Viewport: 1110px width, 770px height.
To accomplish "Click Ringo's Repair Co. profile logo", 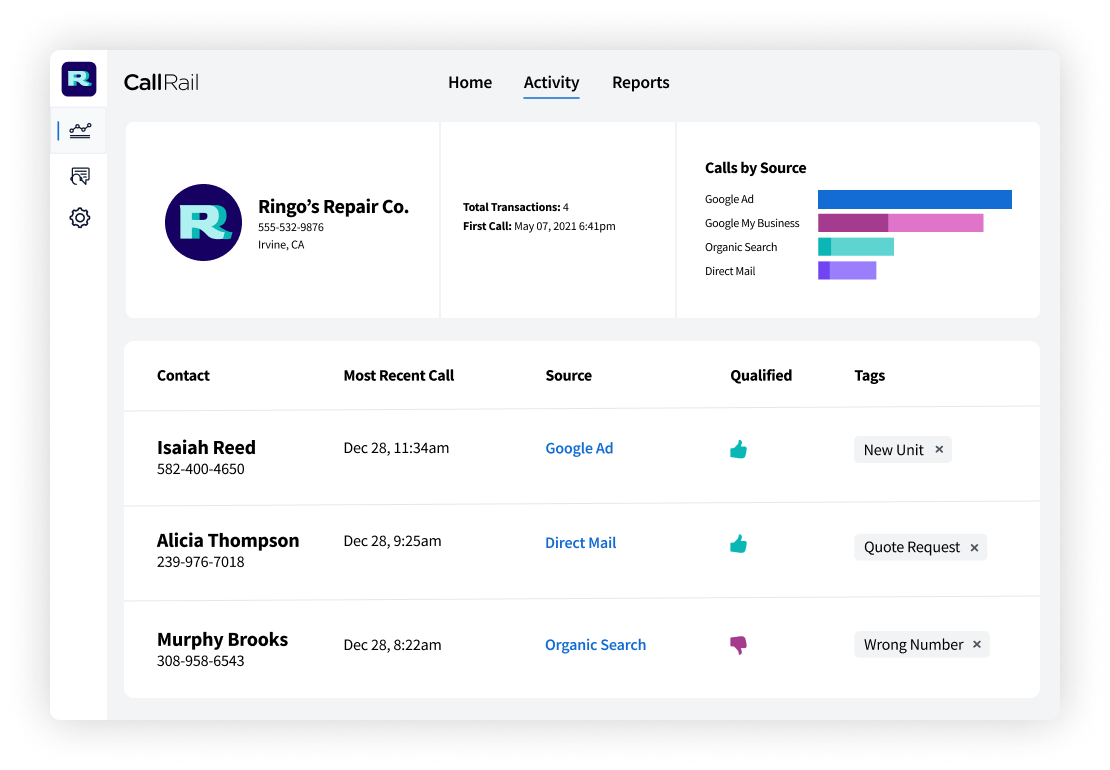I will coord(203,222).
